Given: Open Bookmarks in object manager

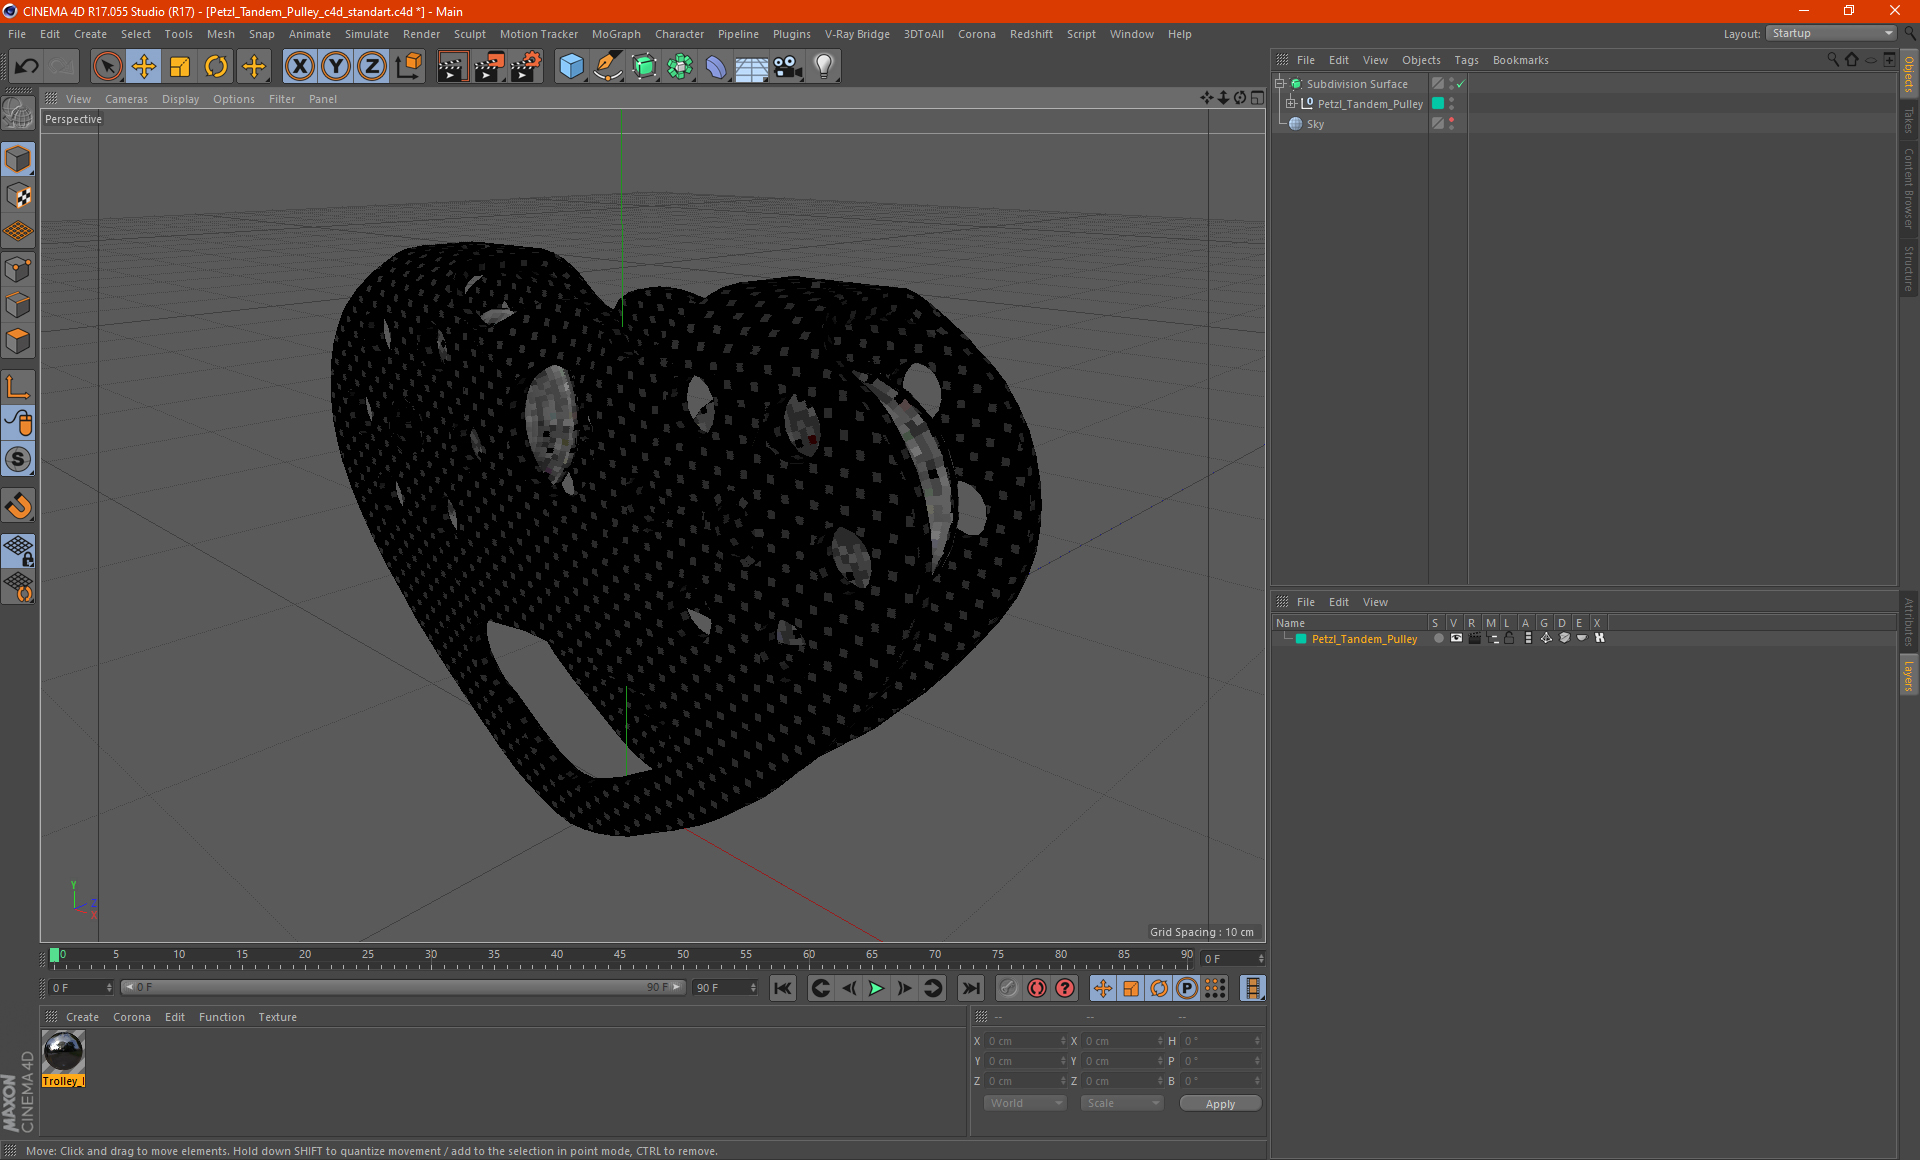Looking at the screenshot, I should [x=1520, y=60].
